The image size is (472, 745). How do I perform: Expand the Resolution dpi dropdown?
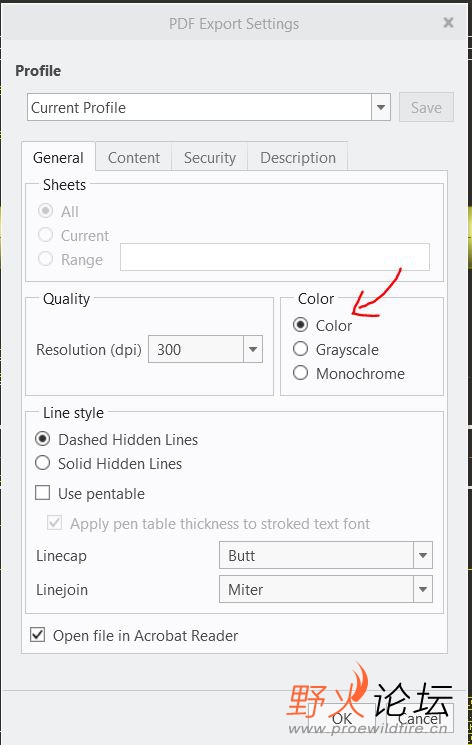tap(253, 349)
